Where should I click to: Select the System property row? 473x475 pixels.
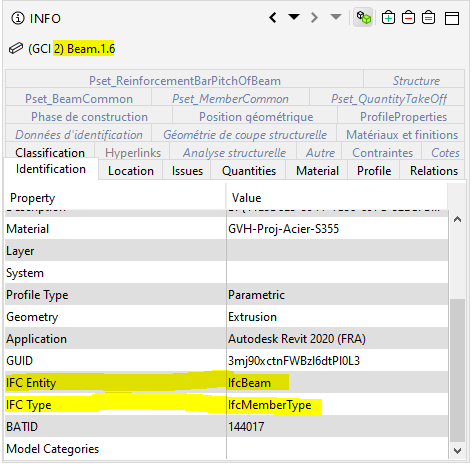click(x=227, y=272)
